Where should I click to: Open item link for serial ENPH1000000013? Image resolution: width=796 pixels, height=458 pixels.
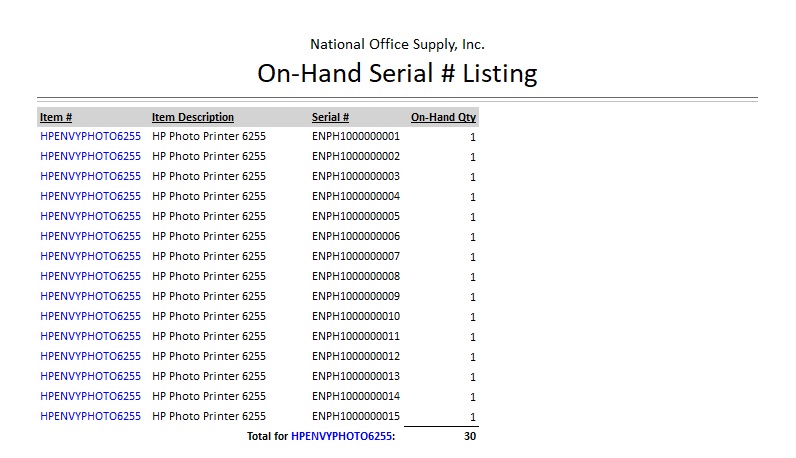click(90, 376)
